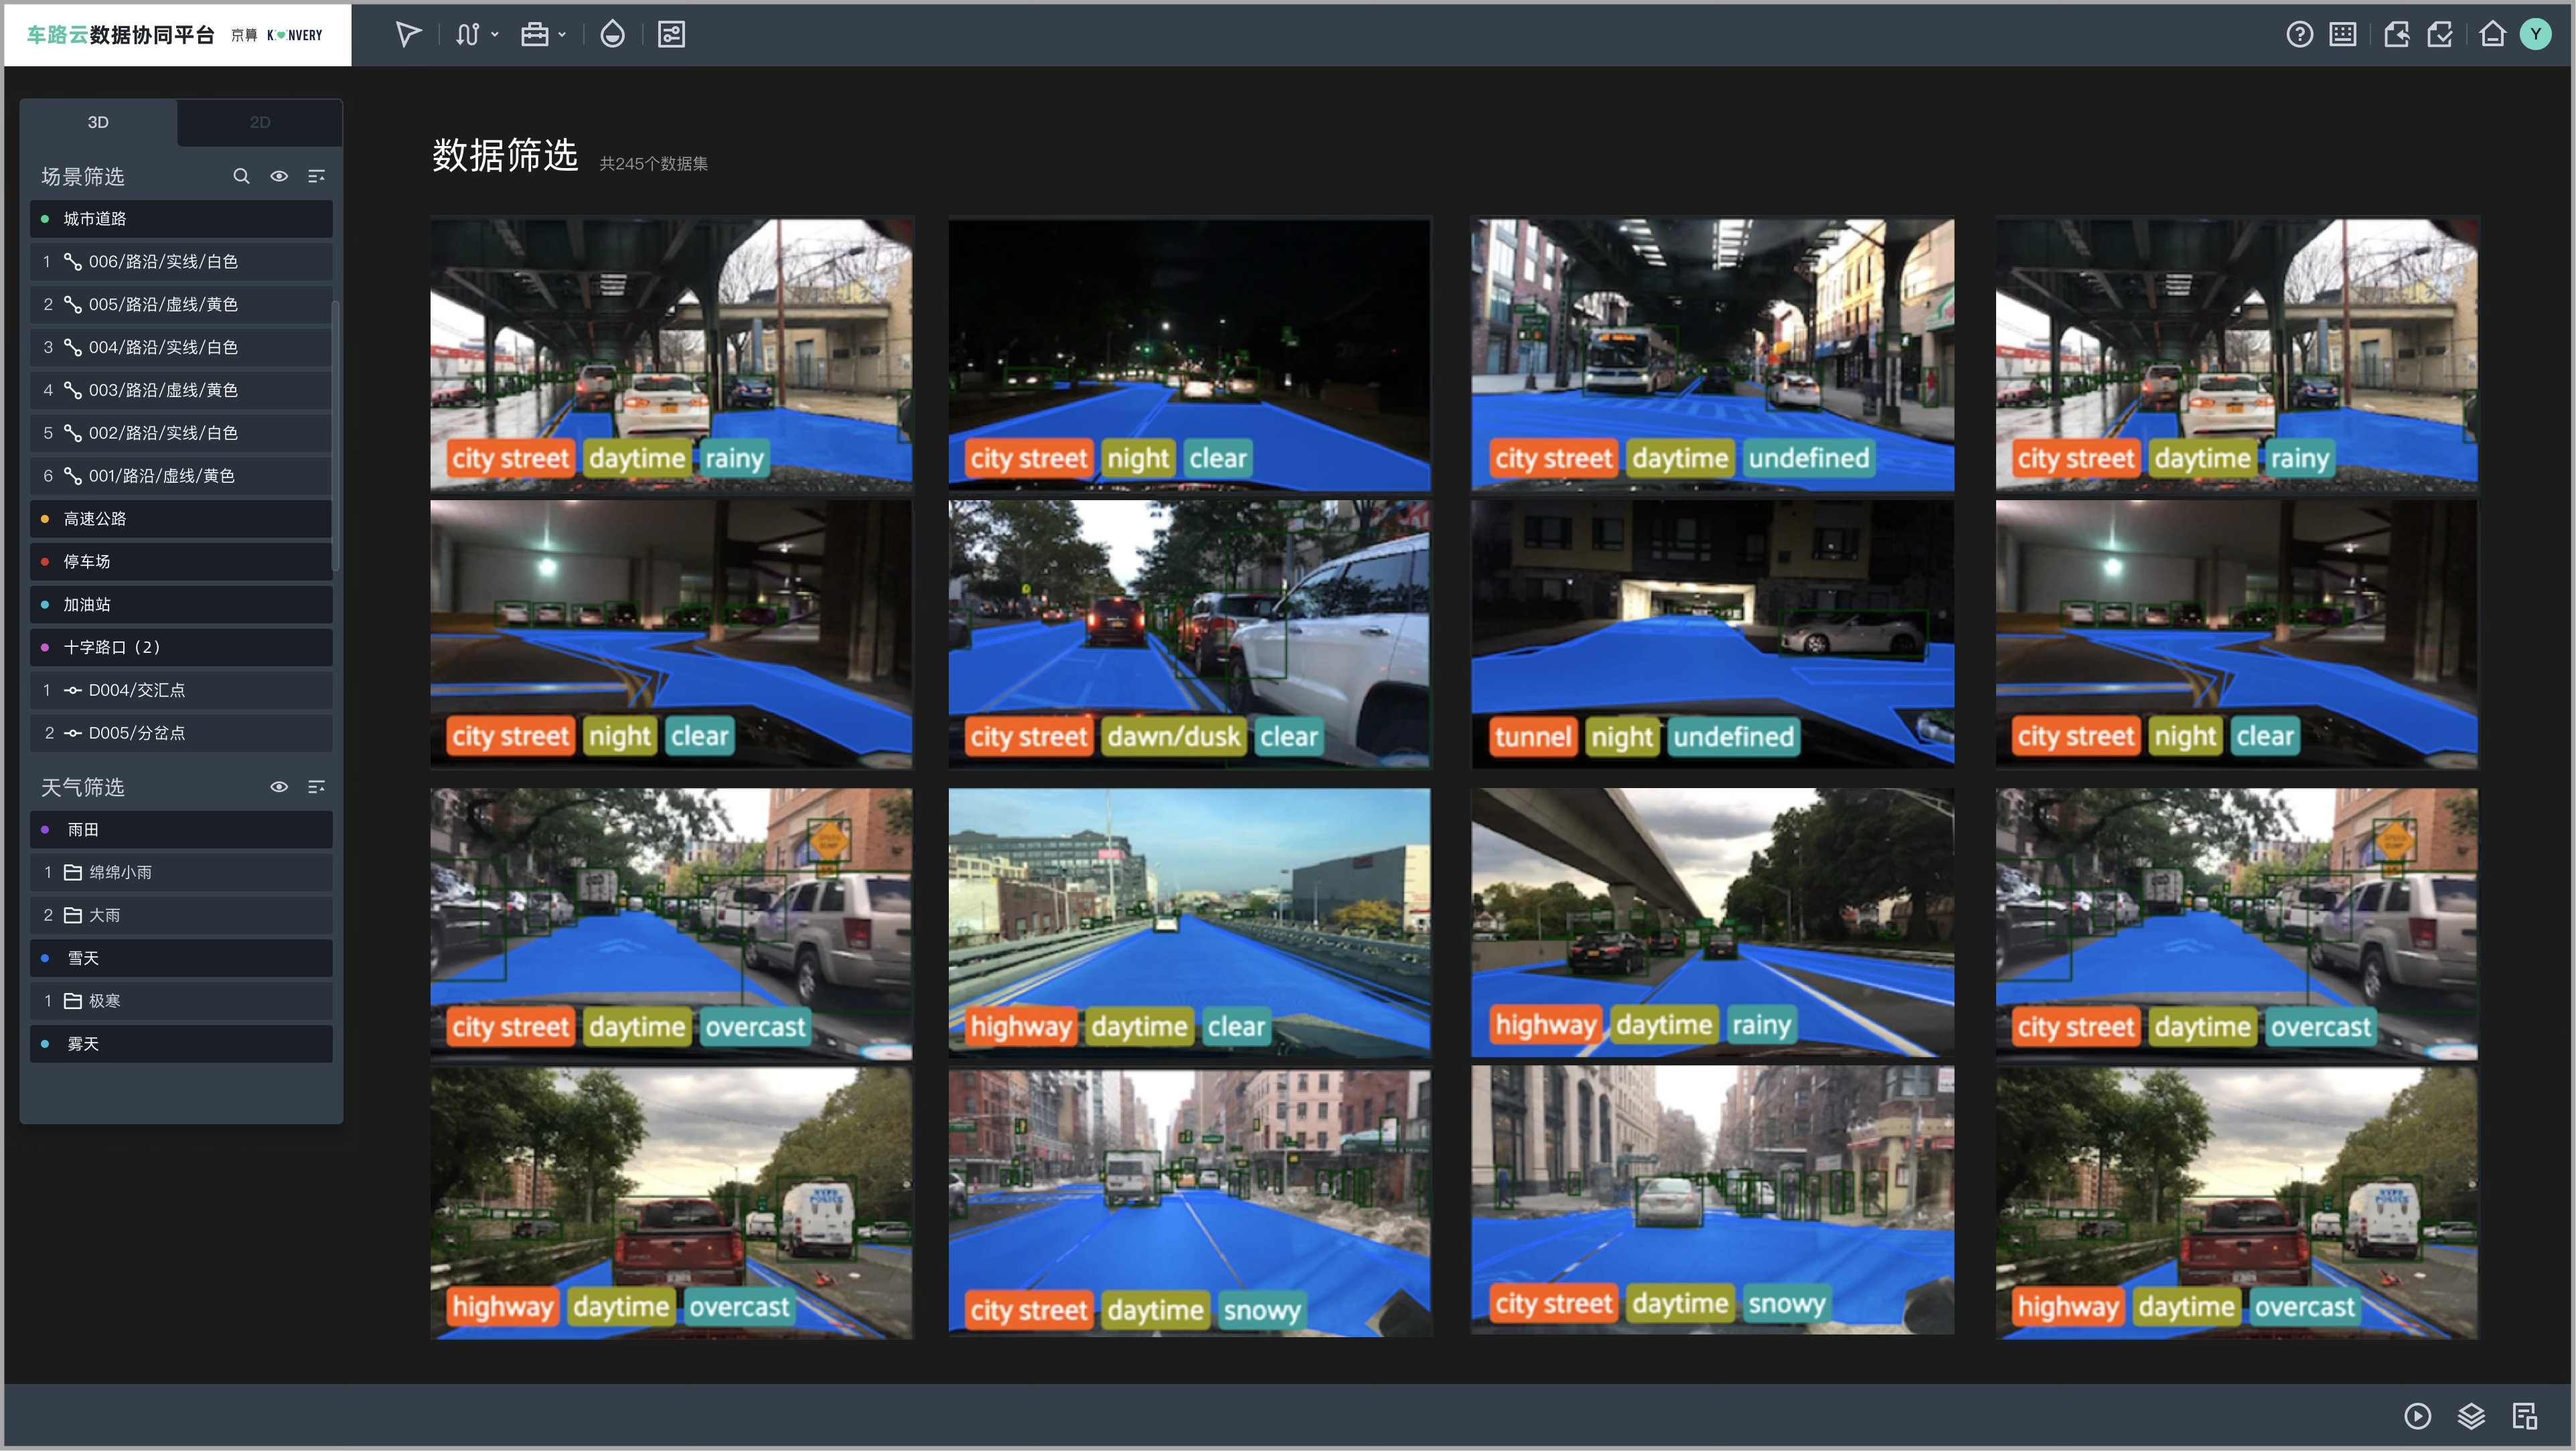2576x1451 pixels.
Task: Click the search icon in 场景筛选
Action: [241, 176]
